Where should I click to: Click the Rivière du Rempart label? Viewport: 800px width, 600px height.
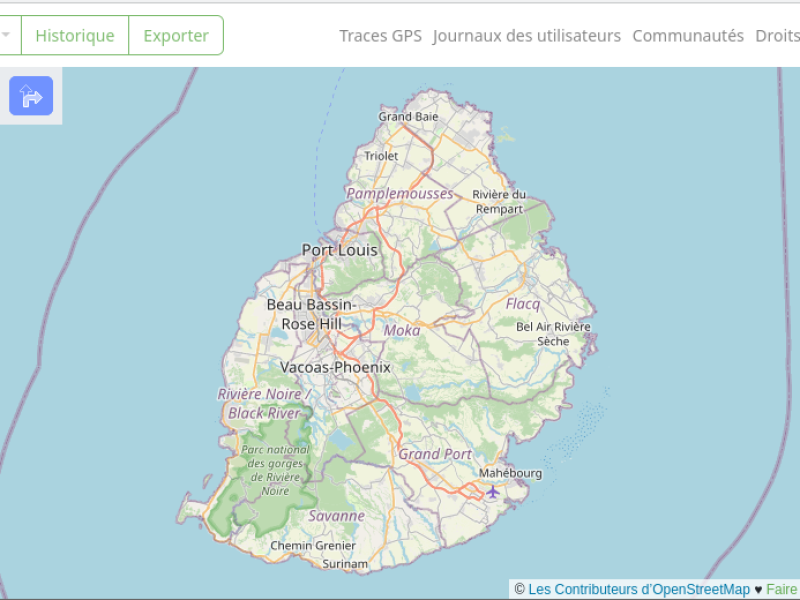[x=499, y=202]
